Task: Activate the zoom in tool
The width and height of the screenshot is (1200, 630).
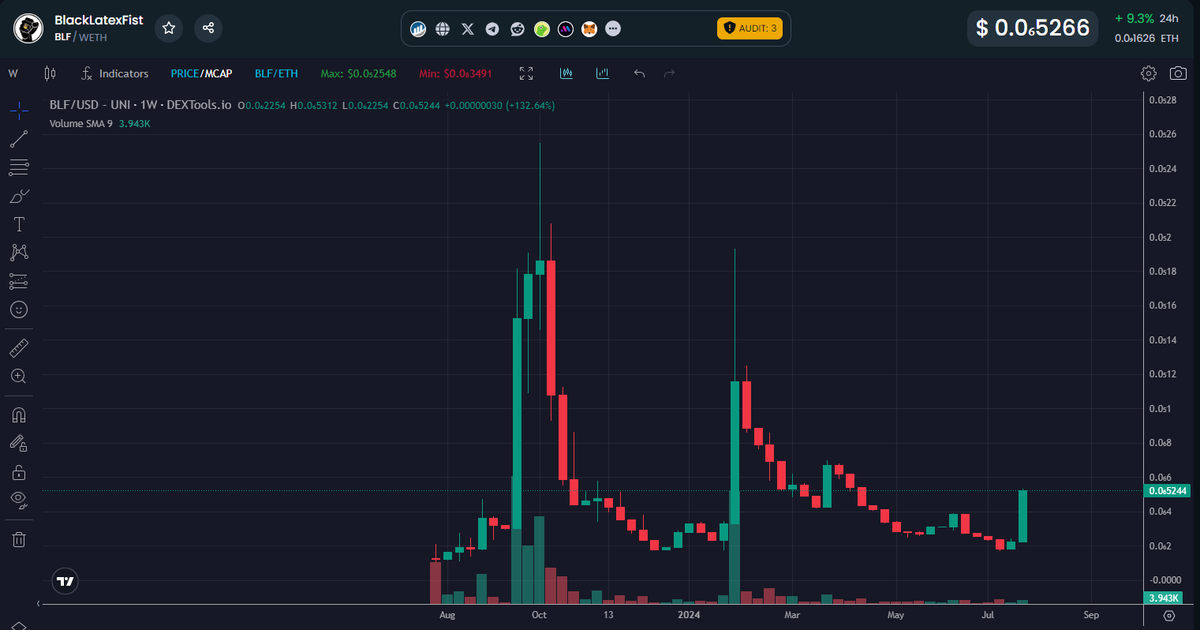Action: (18, 376)
